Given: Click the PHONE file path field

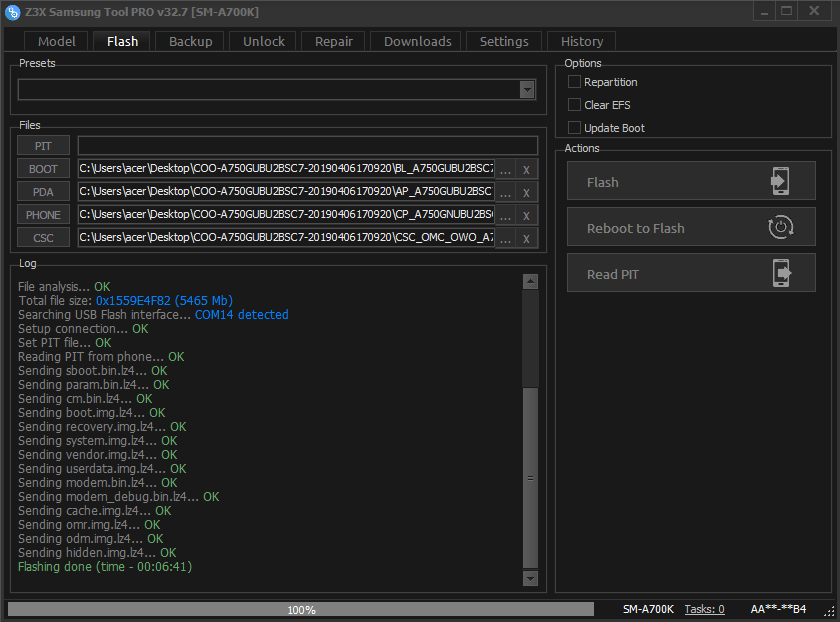Looking at the screenshot, I should click(286, 215).
